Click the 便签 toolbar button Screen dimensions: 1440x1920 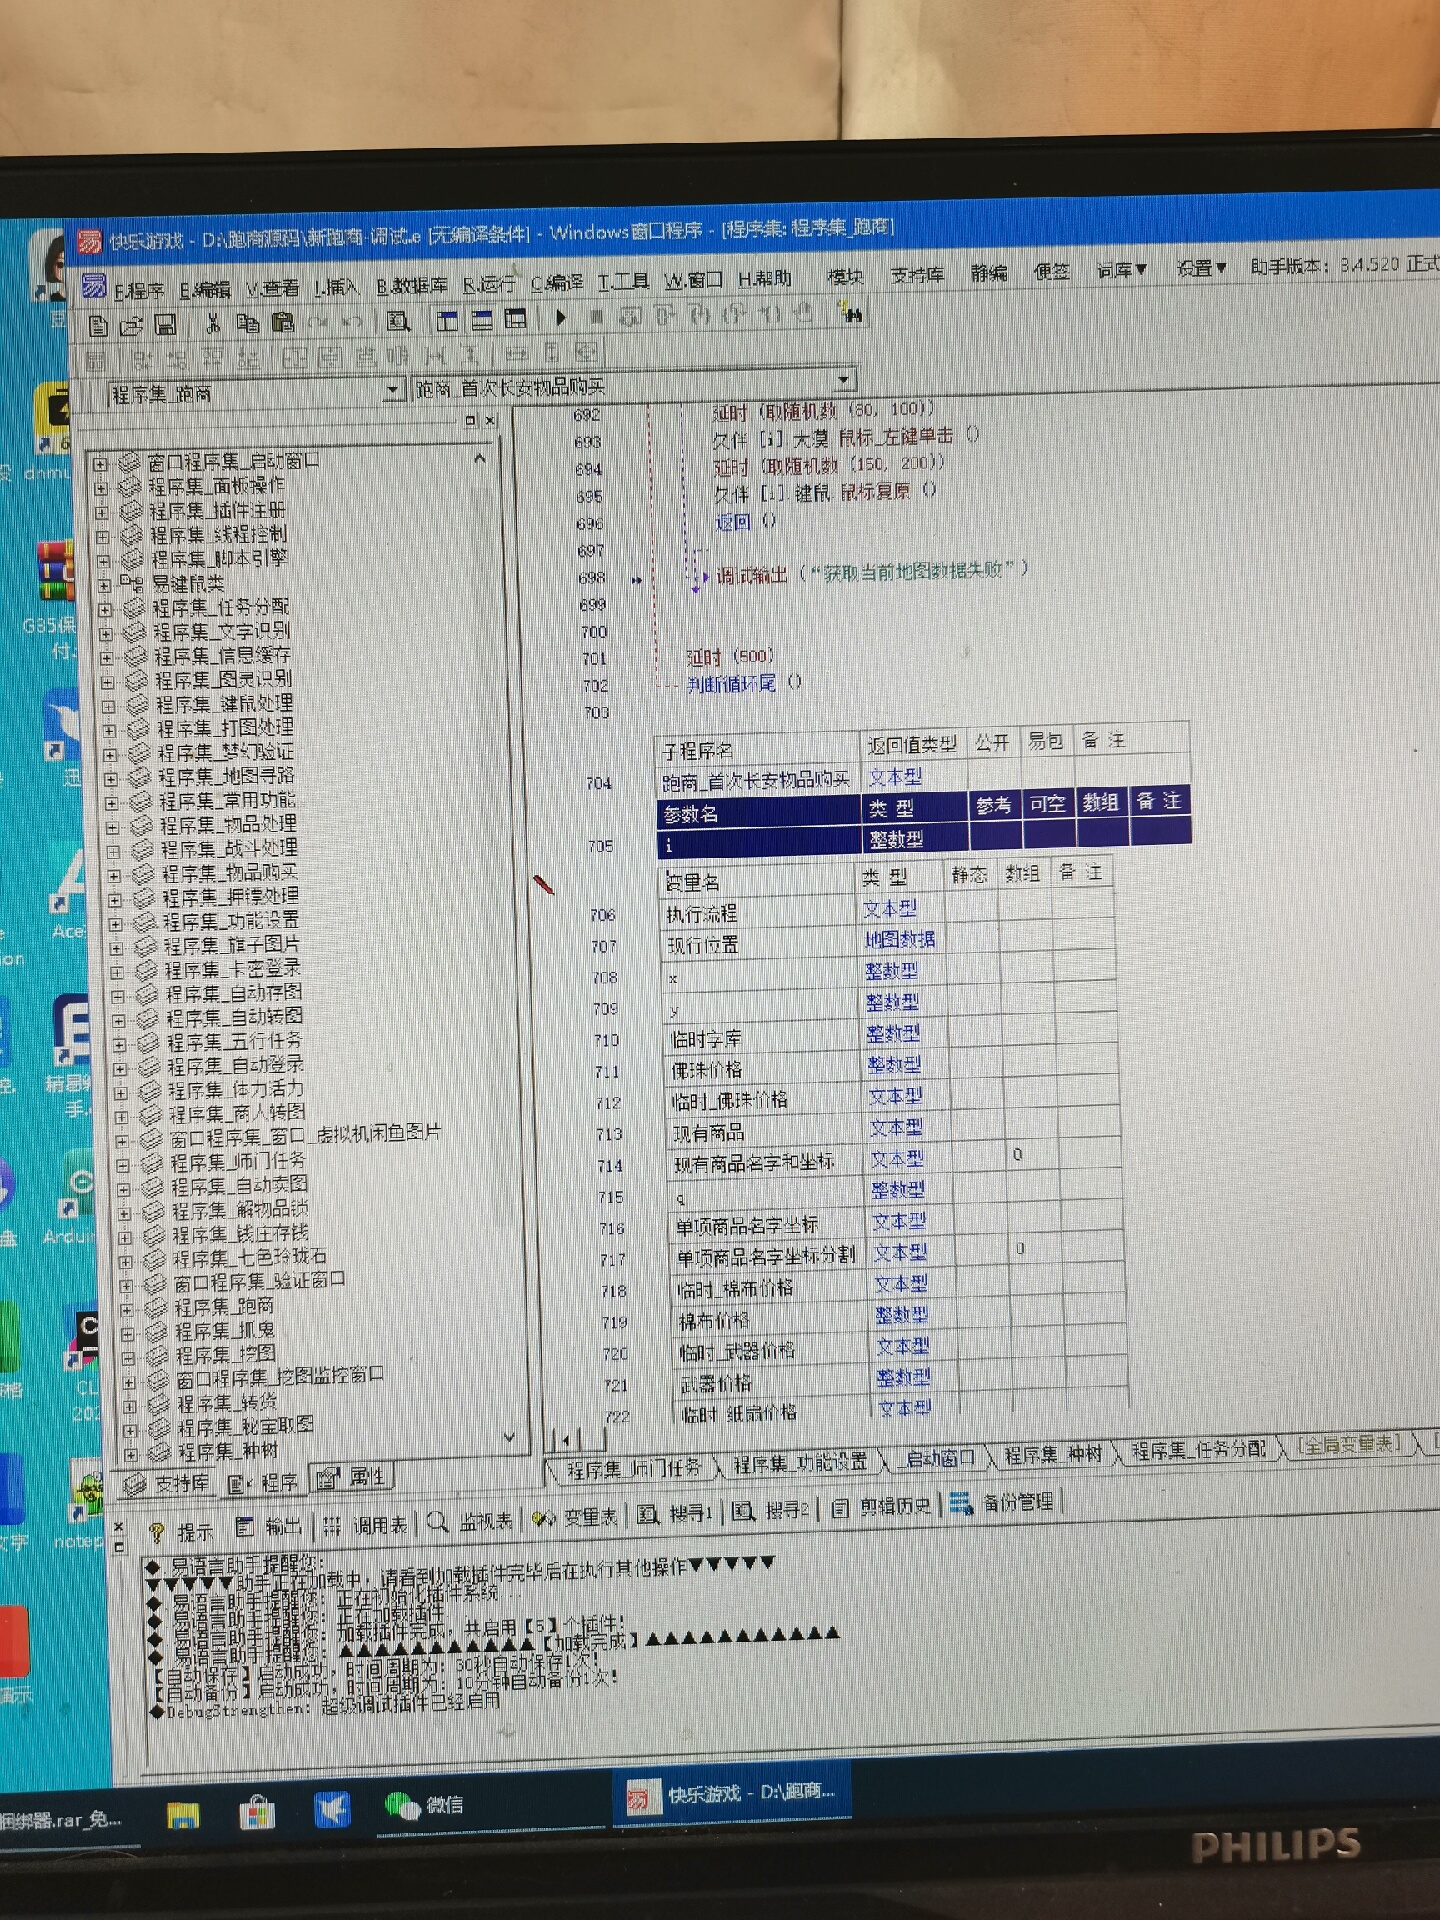(1051, 271)
